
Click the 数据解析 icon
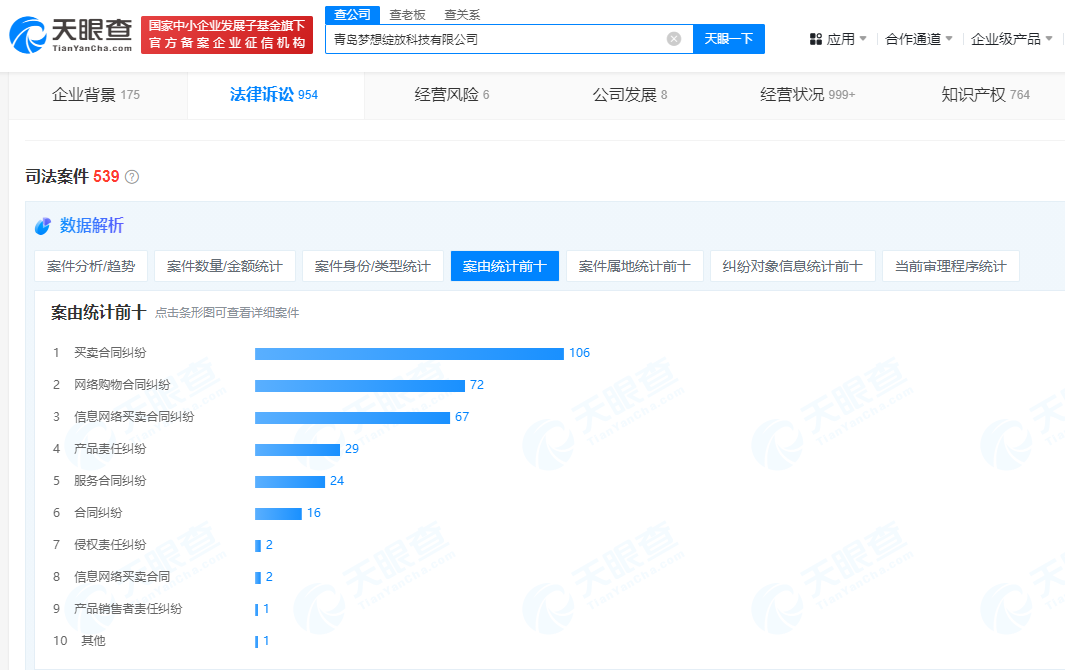43,226
